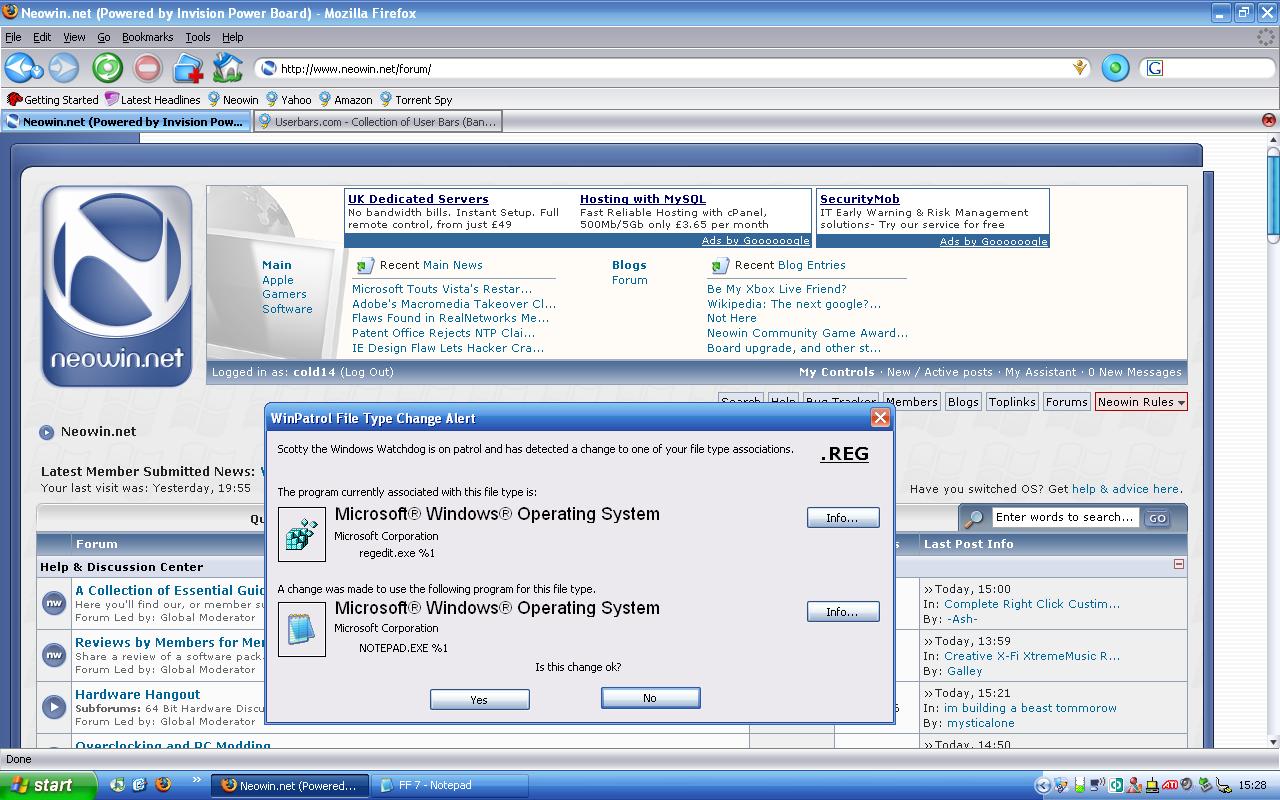
Task: Click Torrent Spy bookmark
Action: tap(415, 100)
